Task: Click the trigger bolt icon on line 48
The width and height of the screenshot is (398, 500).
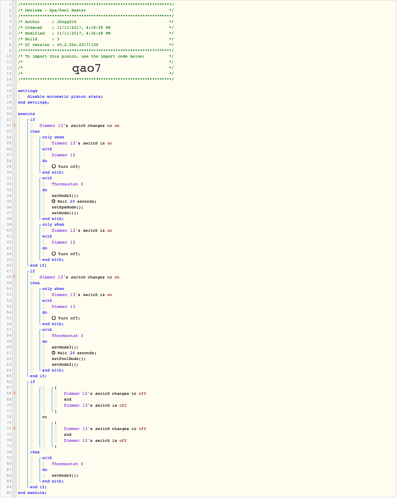Action: pos(14,277)
